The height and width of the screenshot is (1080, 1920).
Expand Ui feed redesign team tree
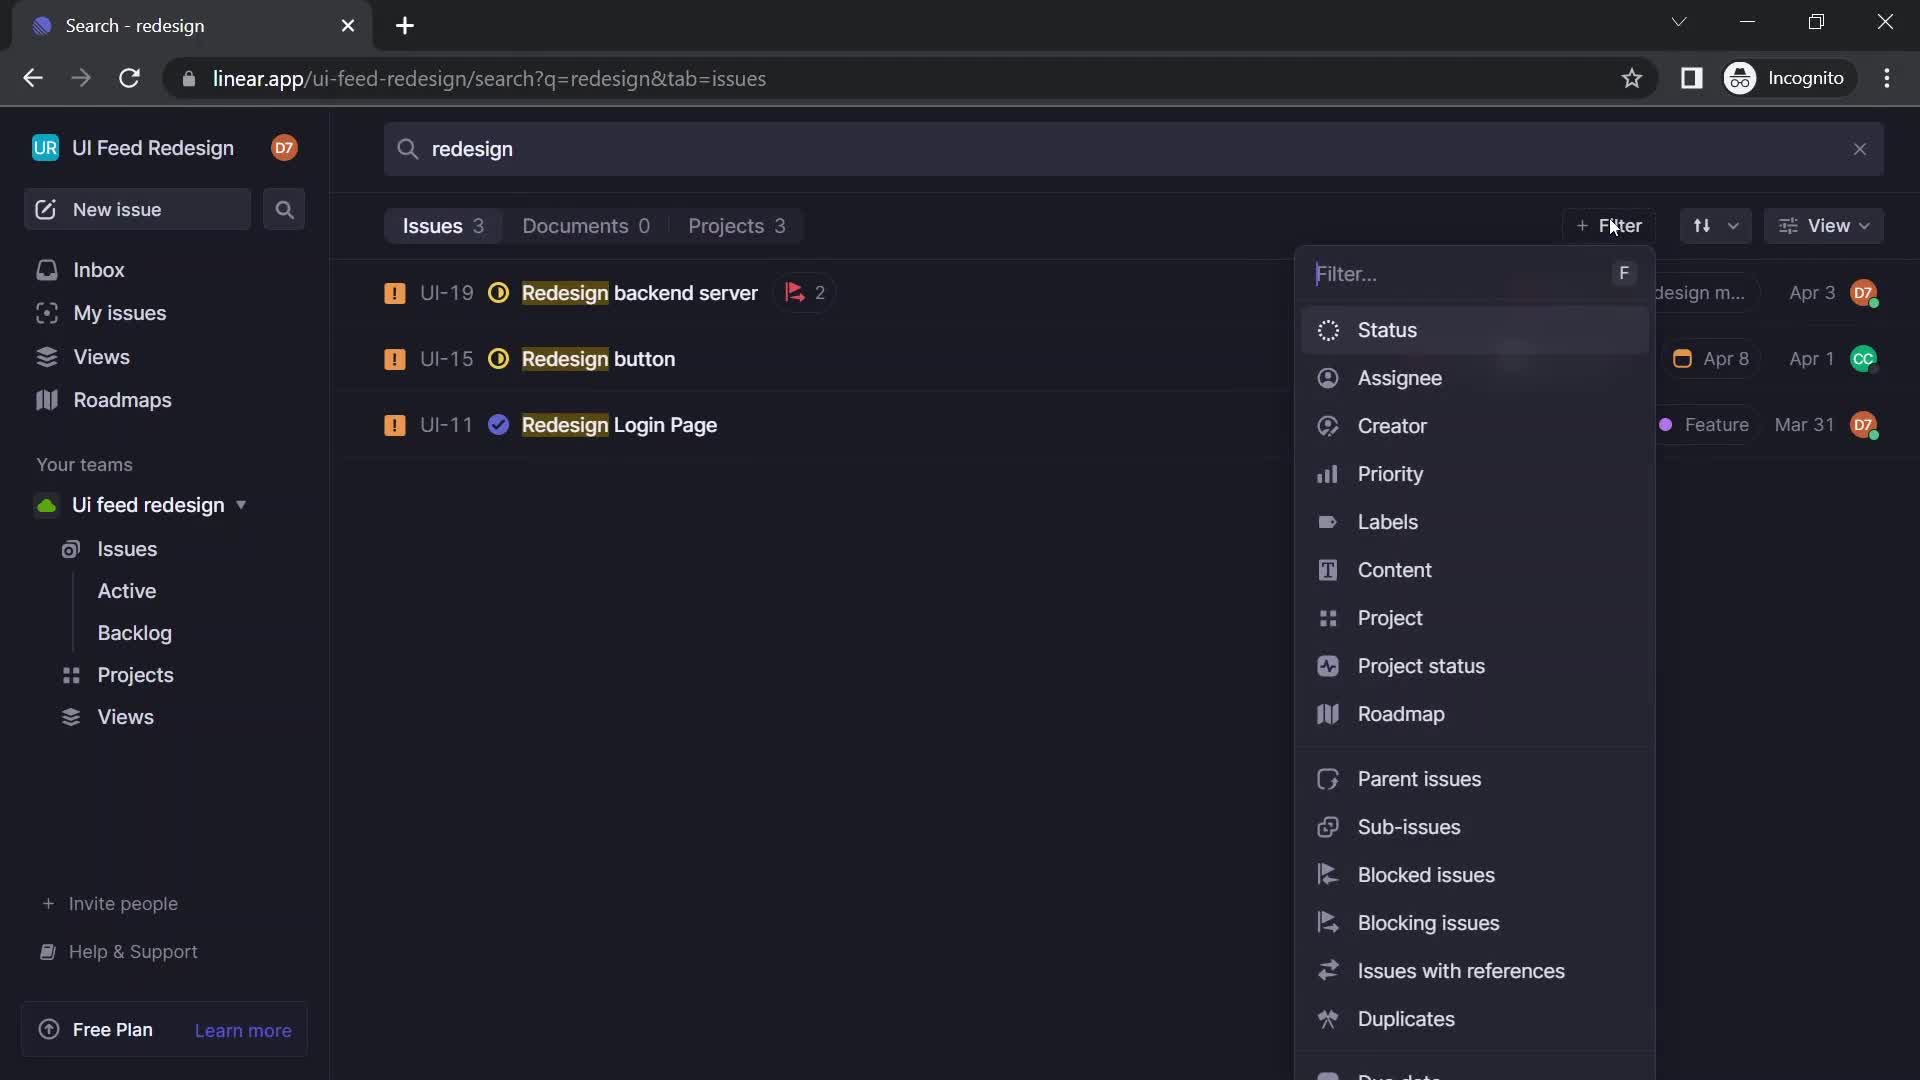[x=241, y=505]
